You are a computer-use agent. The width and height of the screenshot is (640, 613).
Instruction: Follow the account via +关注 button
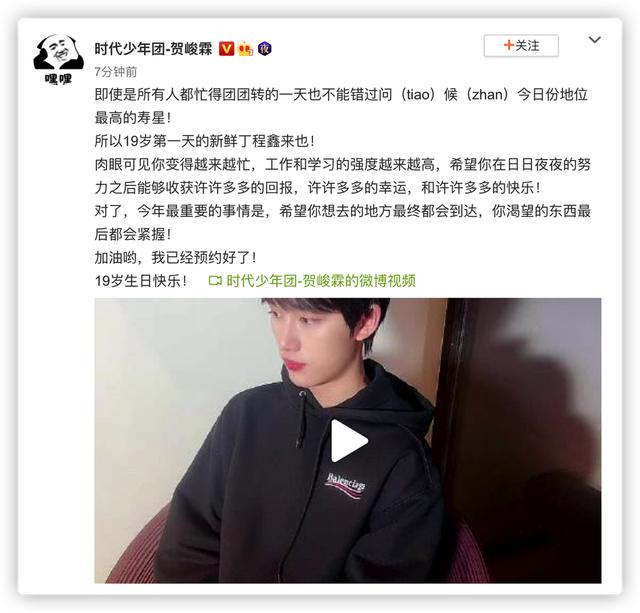coord(521,46)
